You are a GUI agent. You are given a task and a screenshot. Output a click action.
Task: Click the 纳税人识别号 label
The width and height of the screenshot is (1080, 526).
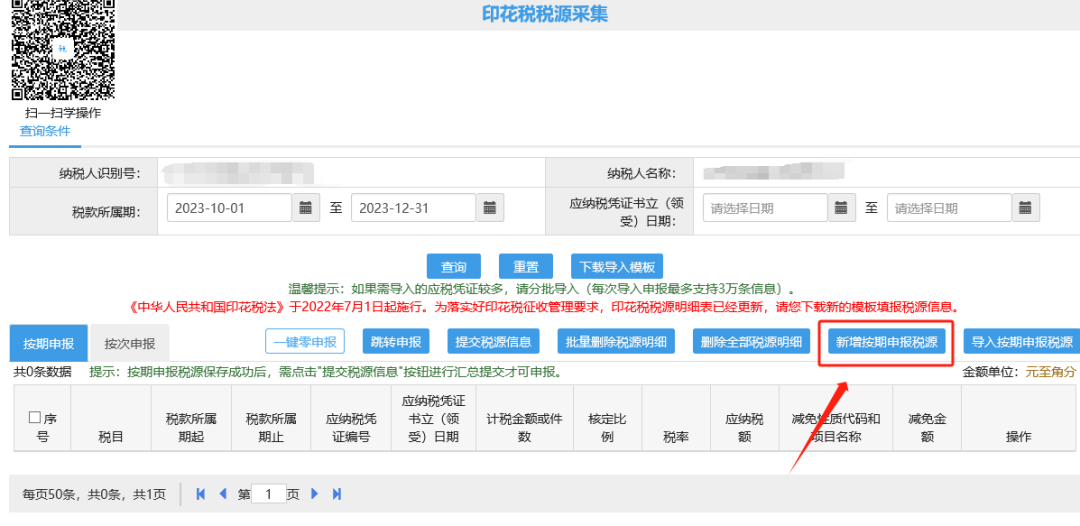click(101, 173)
